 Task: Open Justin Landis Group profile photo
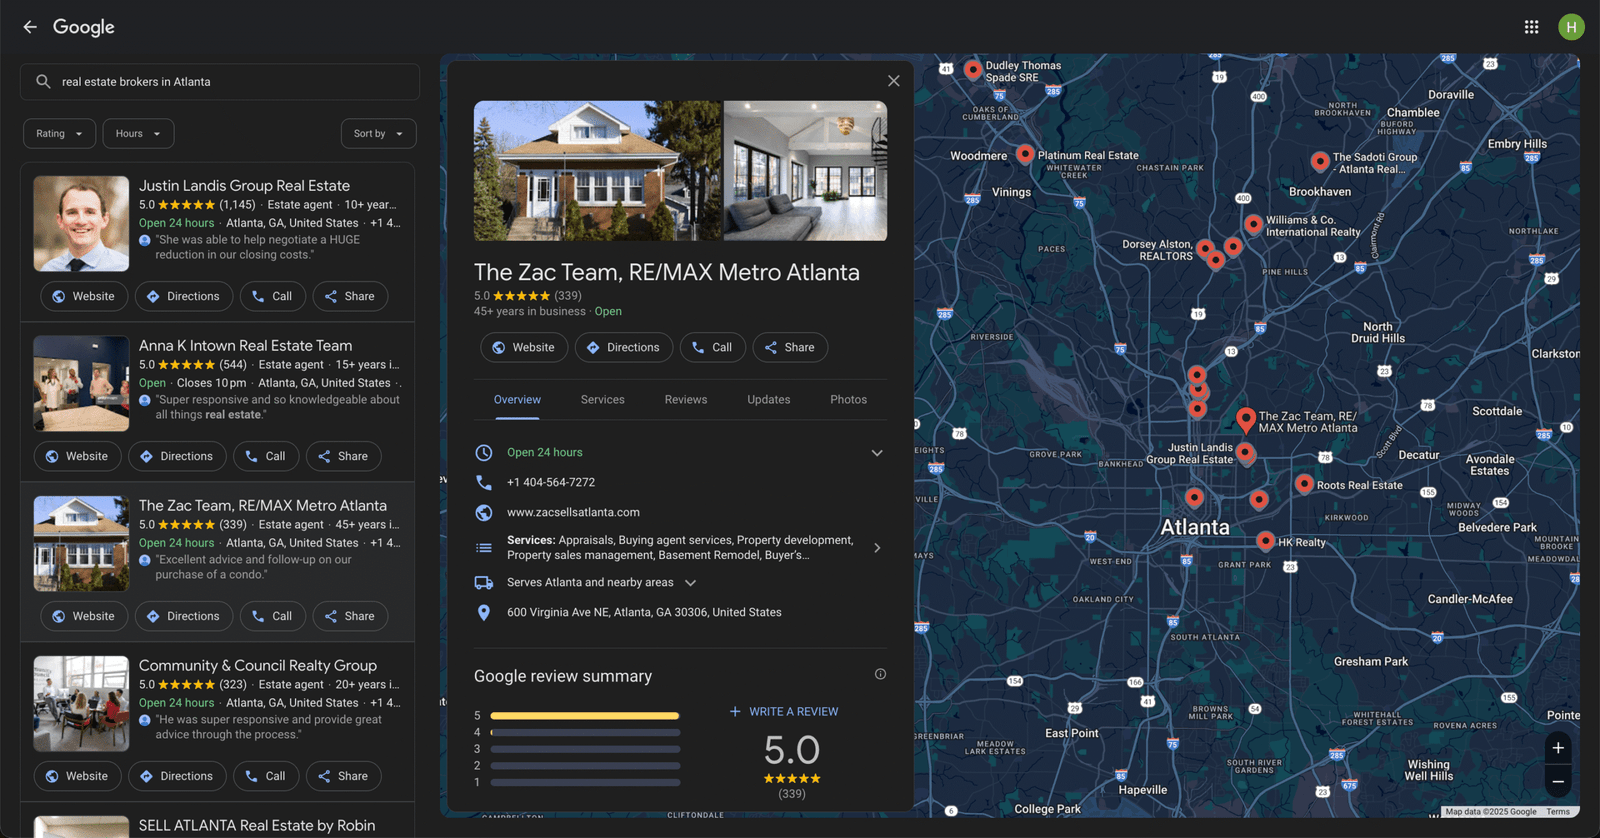tap(81, 224)
